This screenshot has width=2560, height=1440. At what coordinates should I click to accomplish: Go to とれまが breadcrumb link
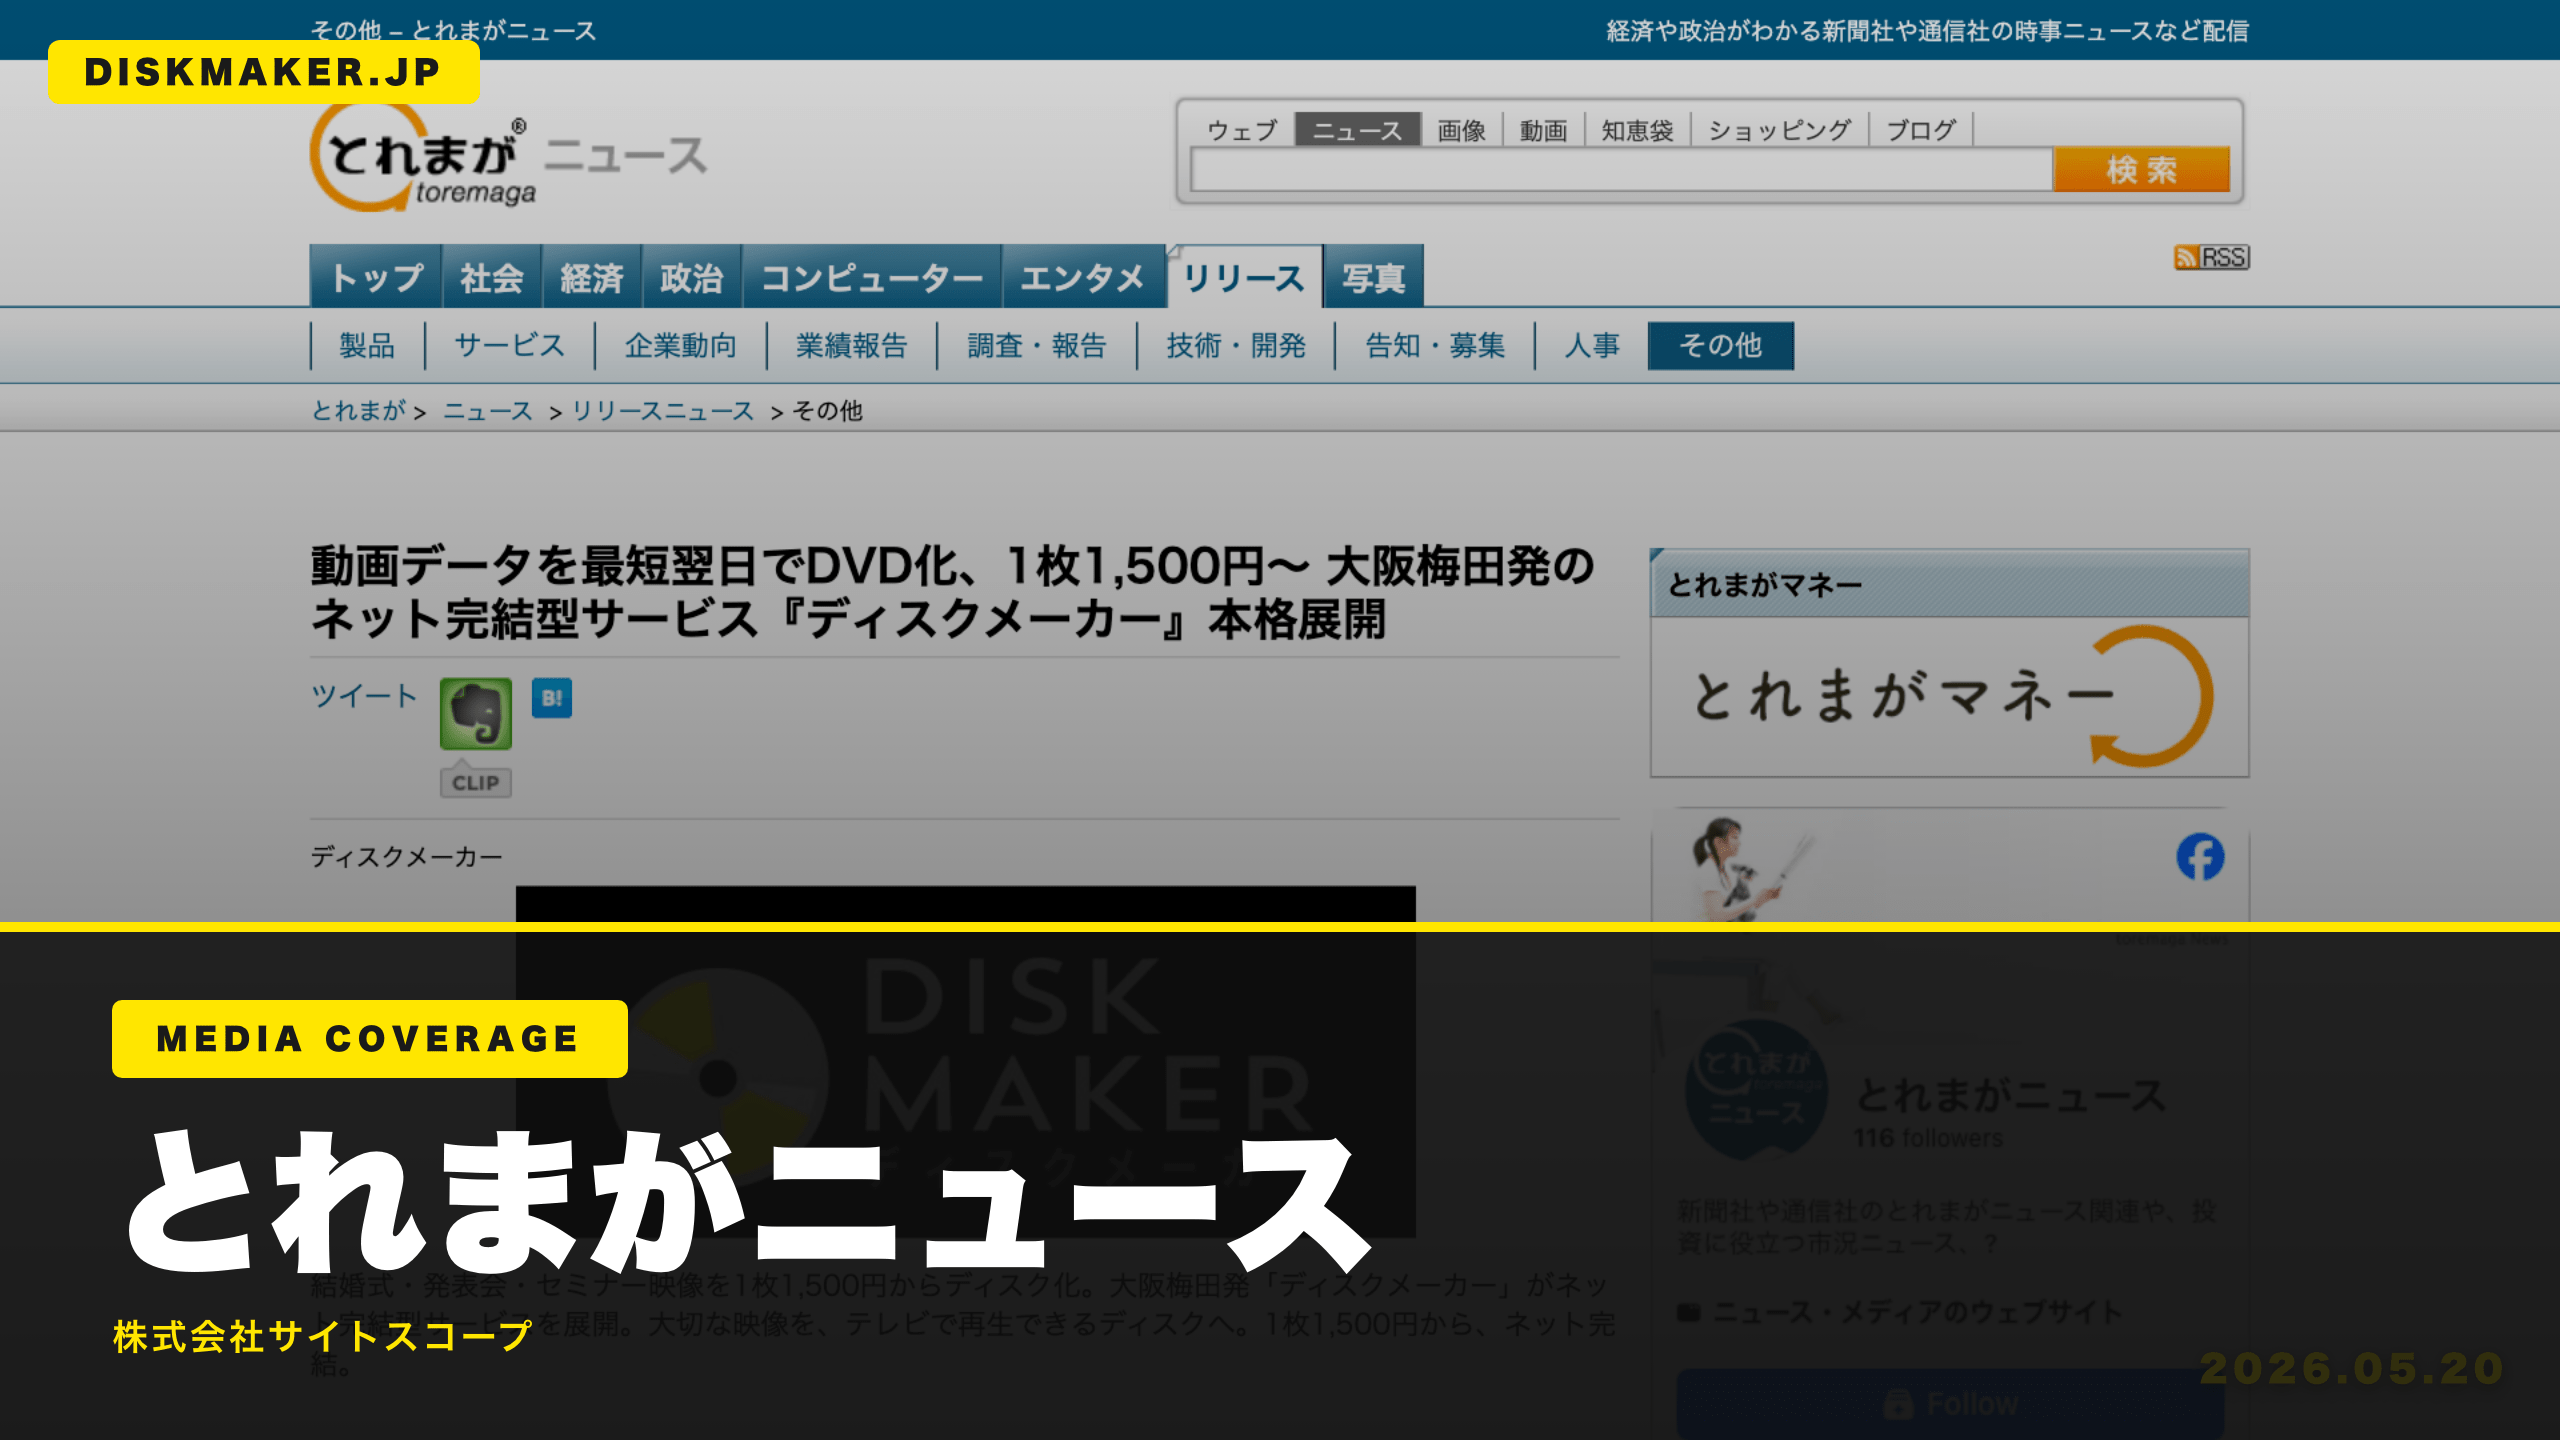[359, 410]
